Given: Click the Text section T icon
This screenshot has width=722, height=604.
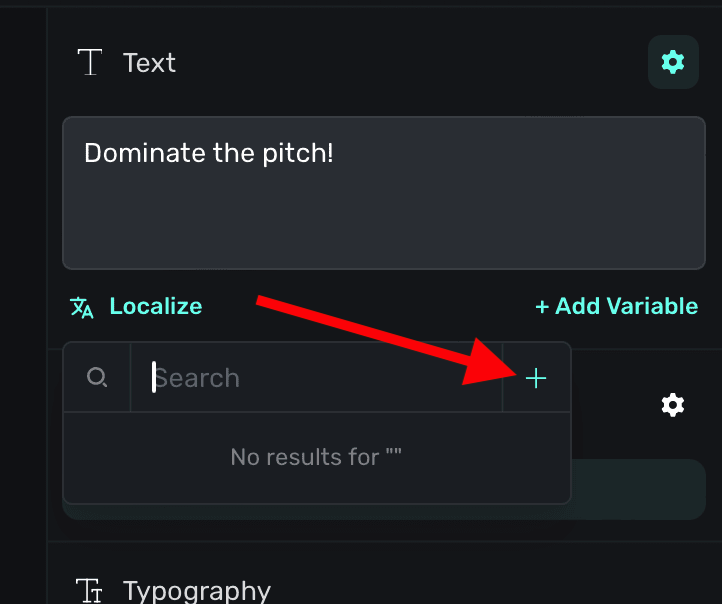Looking at the screenshot, I should [x=91, y=63].
